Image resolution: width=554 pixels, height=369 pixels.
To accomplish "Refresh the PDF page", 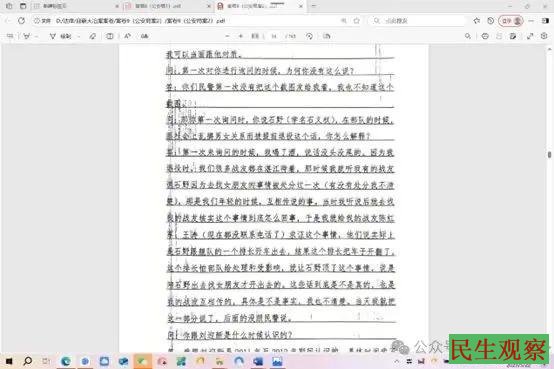I will (x=22, y=21).
